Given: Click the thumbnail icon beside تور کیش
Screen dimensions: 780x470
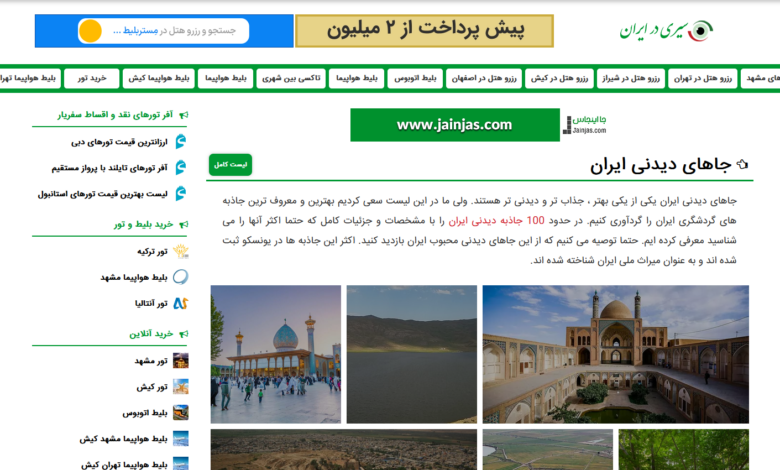Looking at the screenshot, I should (180, 387).
